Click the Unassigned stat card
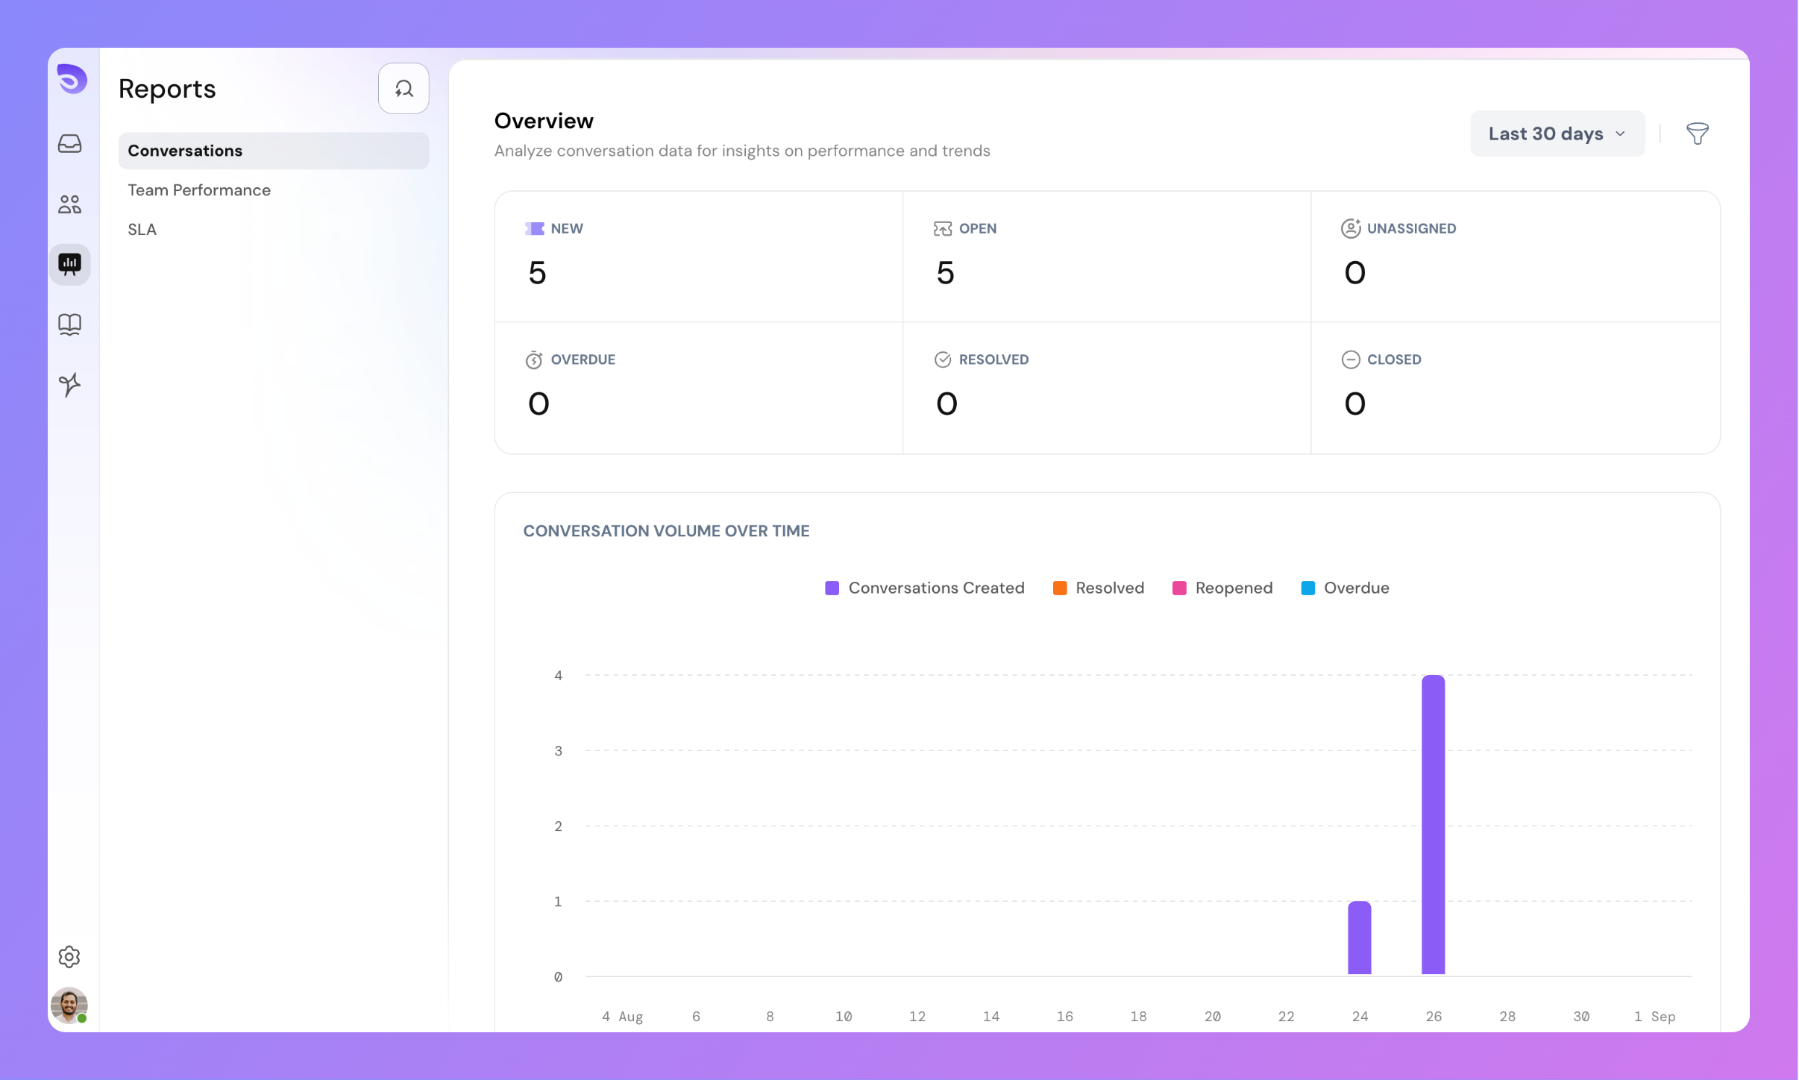This screenshot has width=1799, height=1080. [1514, 256]
